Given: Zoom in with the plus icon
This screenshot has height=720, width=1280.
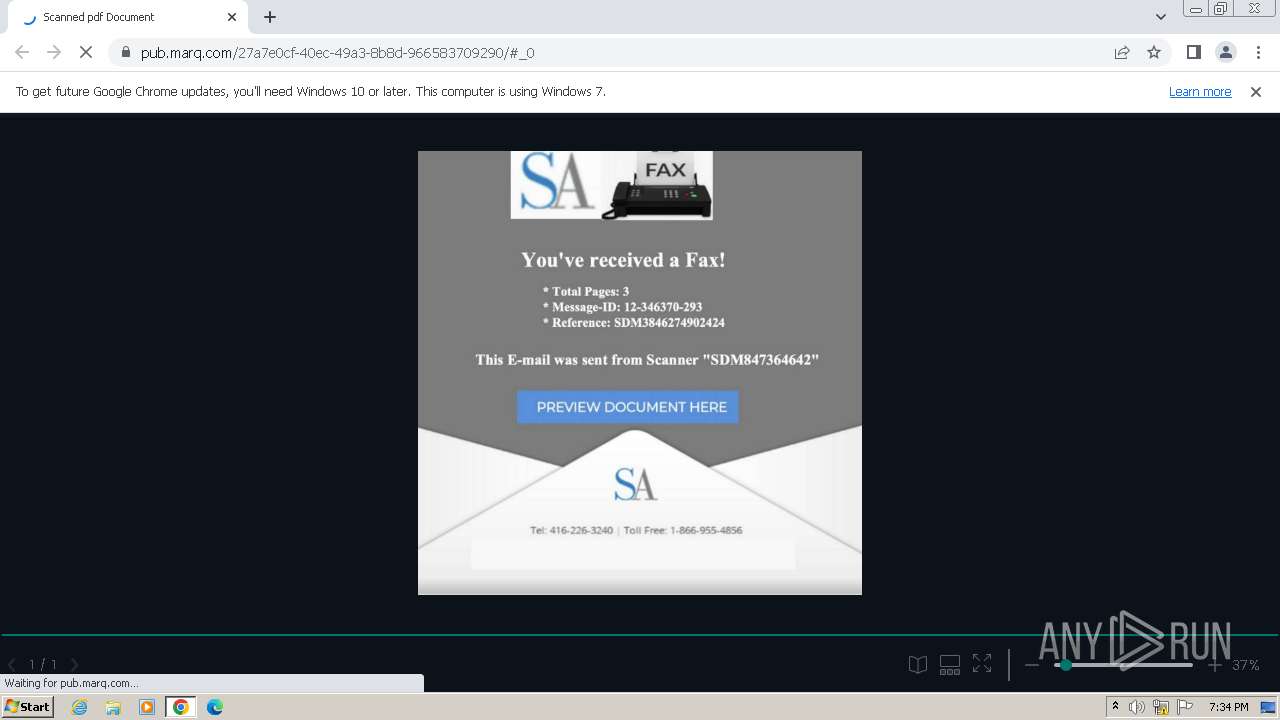Looking at the screenshot, I should point(1214,665).
